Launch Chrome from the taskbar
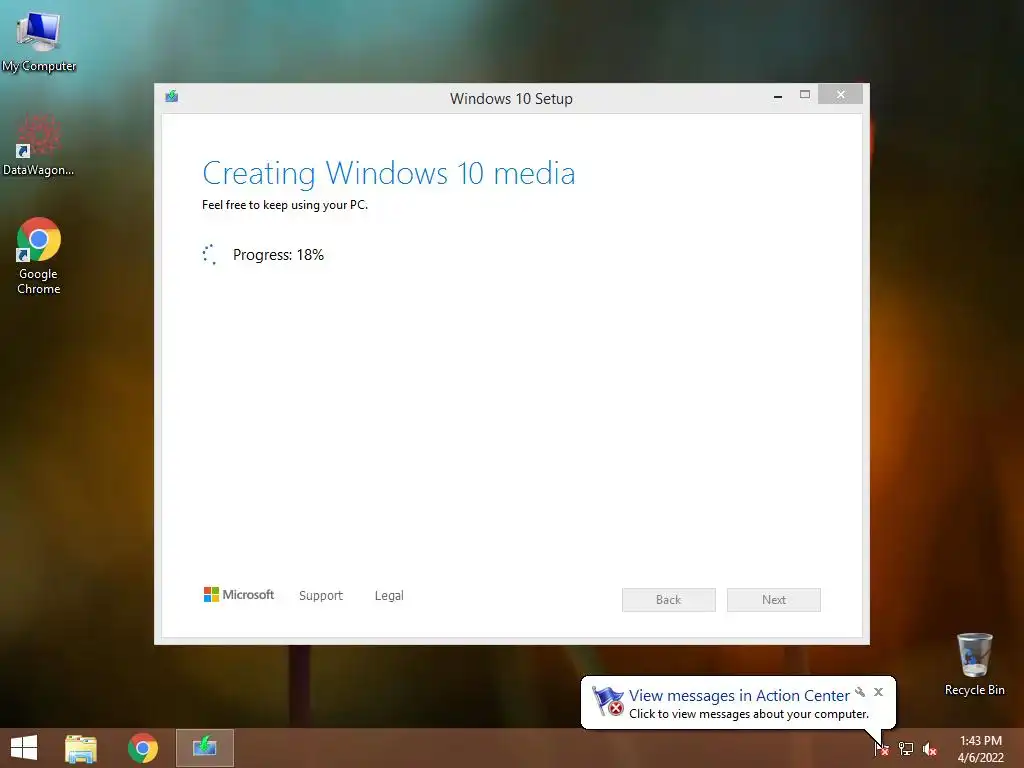1024x768 pixels. [143, 748]
